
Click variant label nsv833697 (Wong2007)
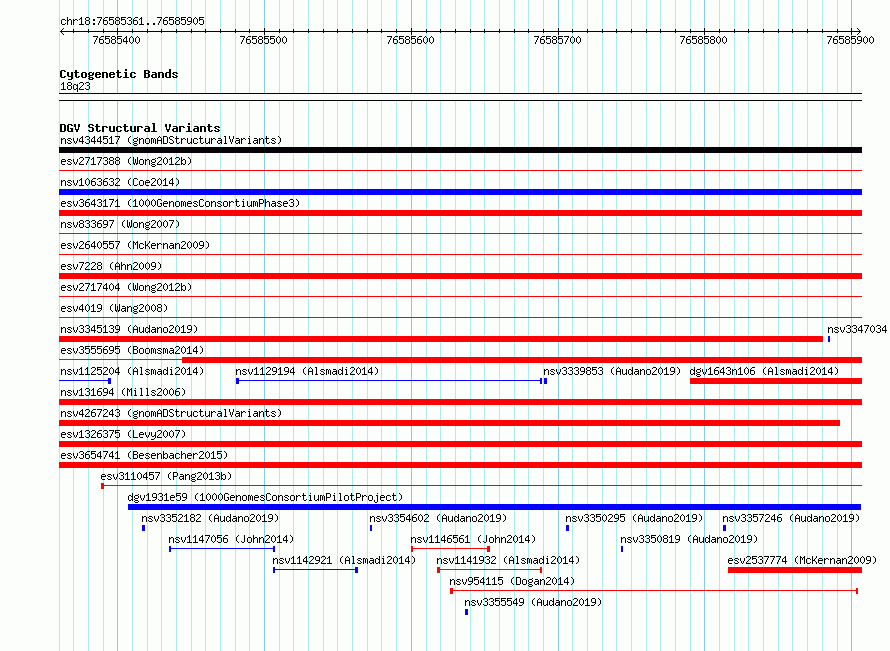120,224
